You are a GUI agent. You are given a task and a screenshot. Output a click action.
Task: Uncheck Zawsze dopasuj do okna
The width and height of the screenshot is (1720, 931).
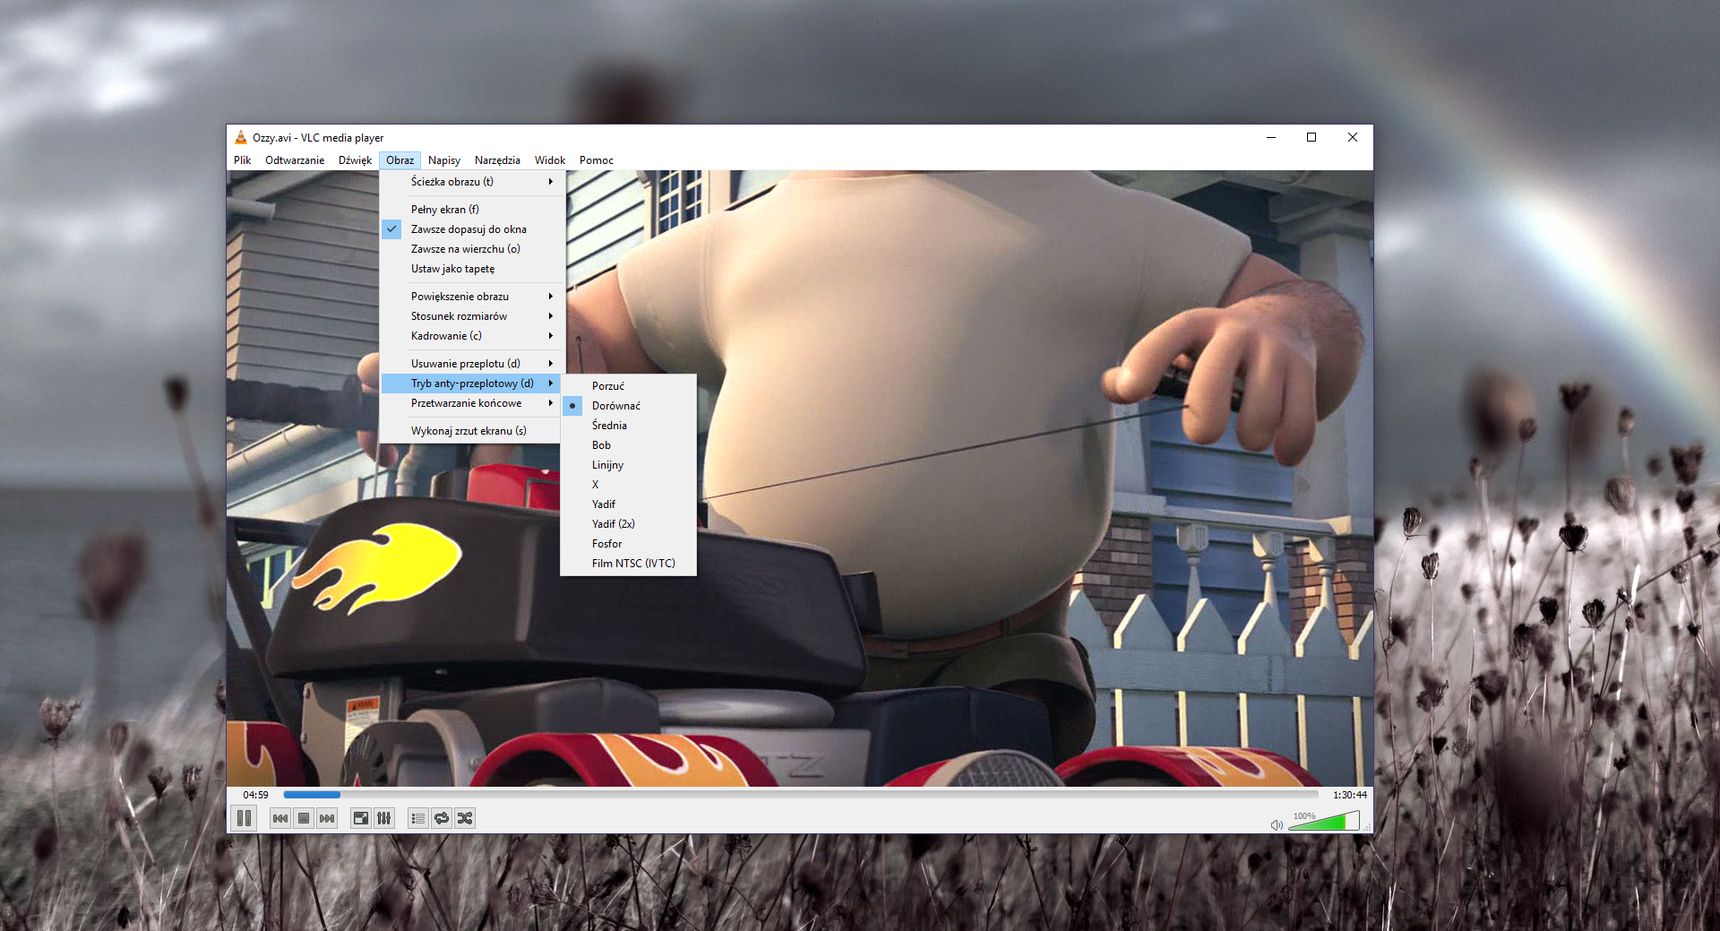(472, 229)
